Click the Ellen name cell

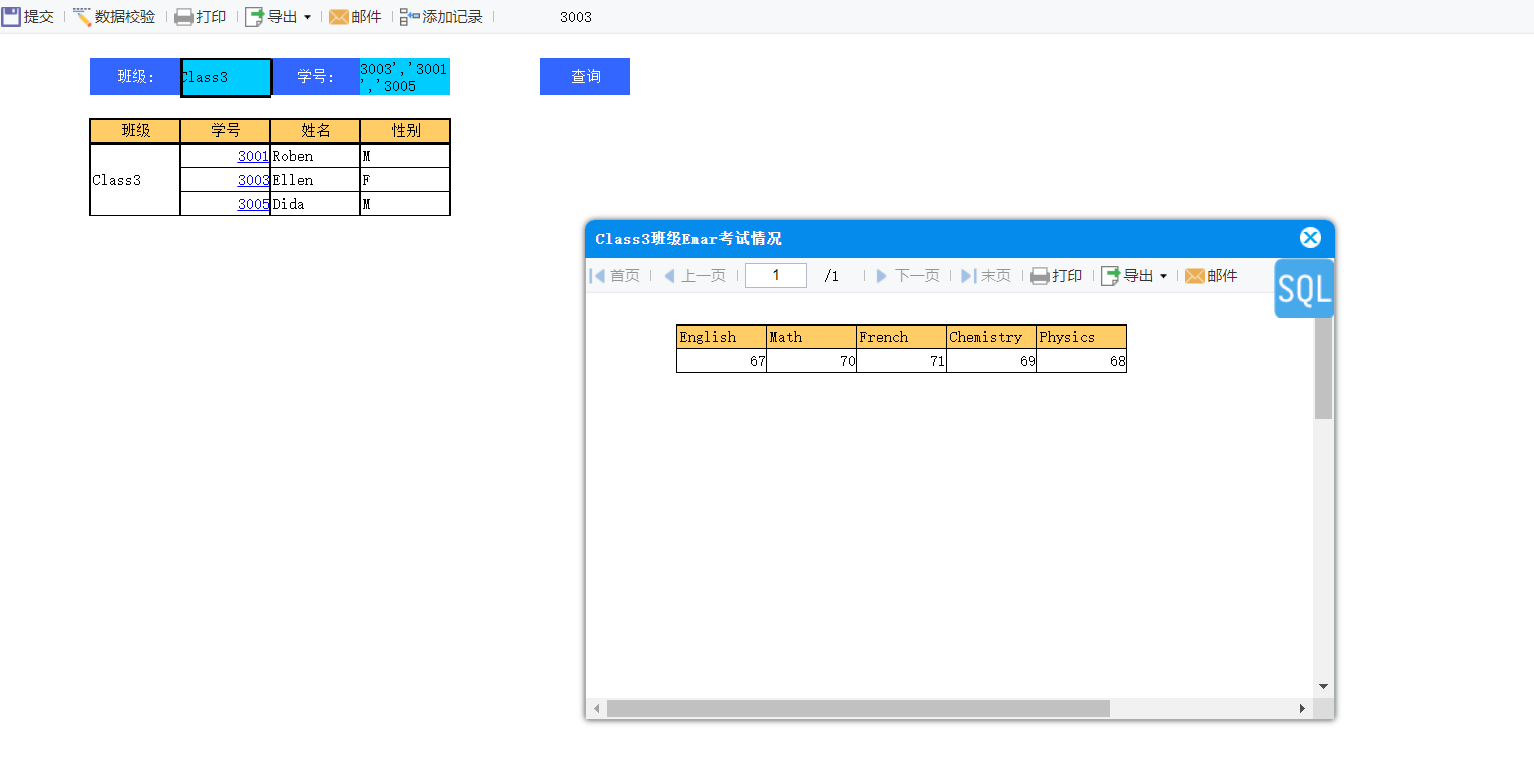point(315,180)
